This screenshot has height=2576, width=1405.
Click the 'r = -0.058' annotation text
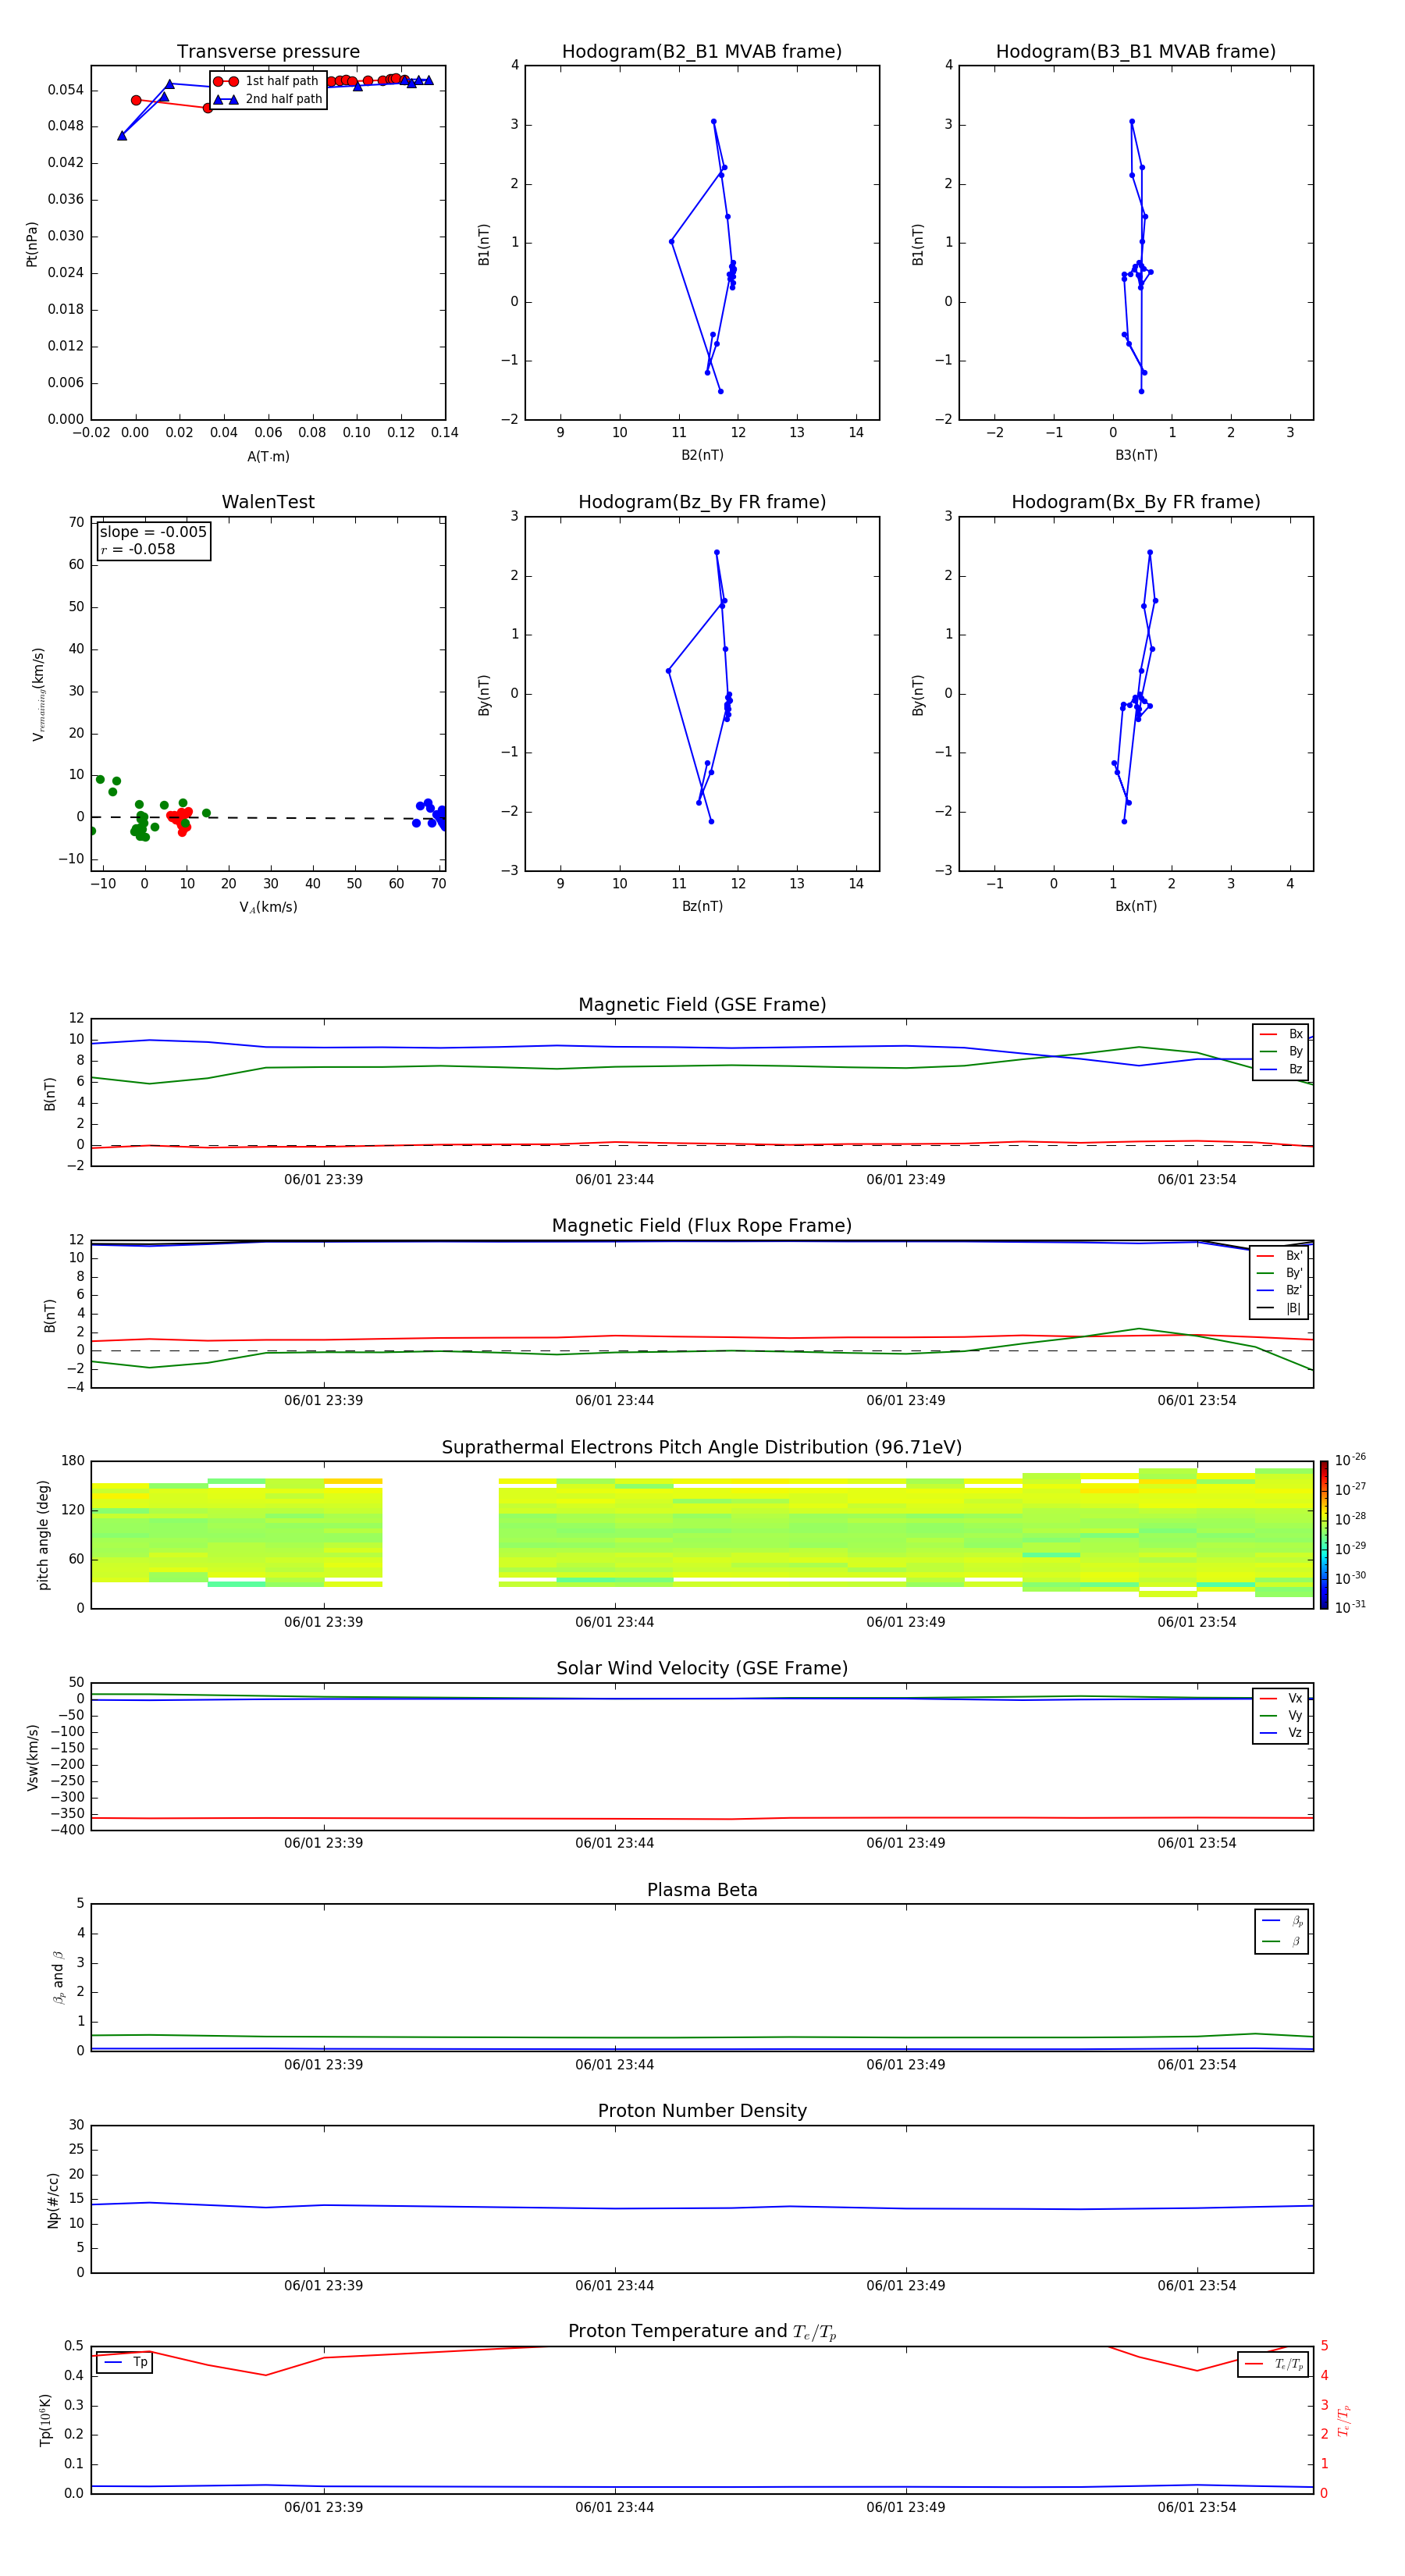[138, 549]
